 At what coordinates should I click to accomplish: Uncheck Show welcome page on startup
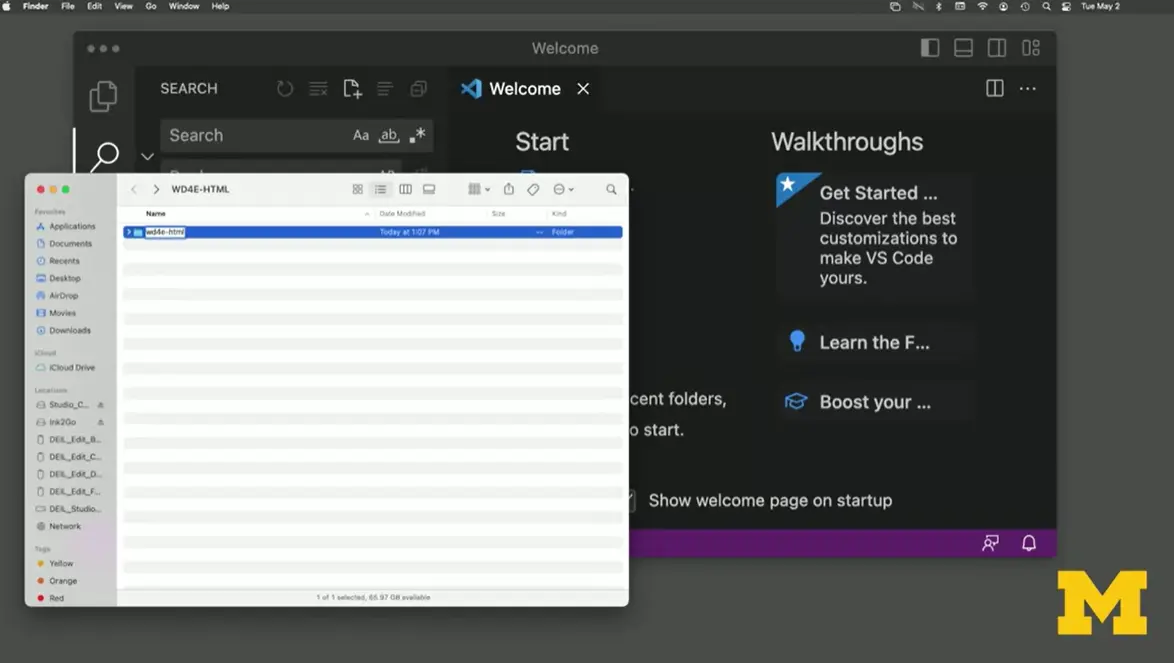click(632, 500)
